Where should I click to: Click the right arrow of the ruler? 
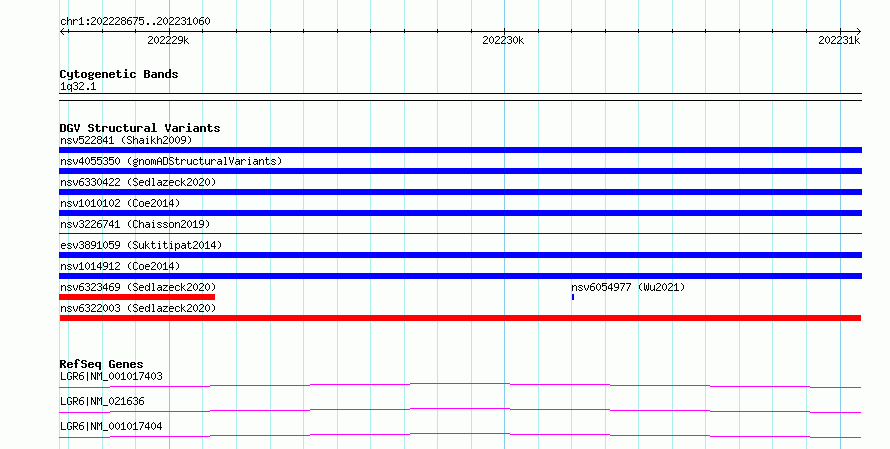(x=858, y=31)
